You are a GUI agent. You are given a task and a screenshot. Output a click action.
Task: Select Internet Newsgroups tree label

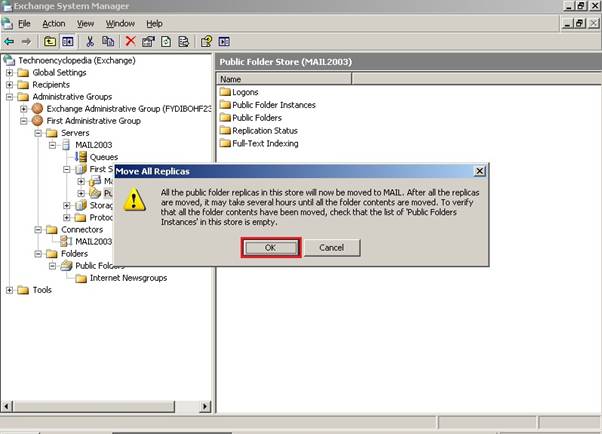(x=128, y=278)
